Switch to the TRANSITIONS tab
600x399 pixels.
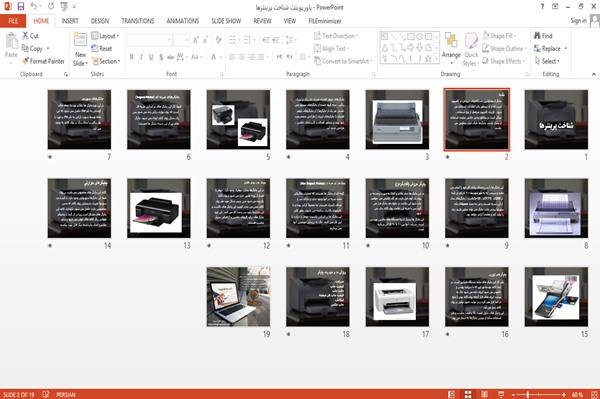tap(138, 21)
